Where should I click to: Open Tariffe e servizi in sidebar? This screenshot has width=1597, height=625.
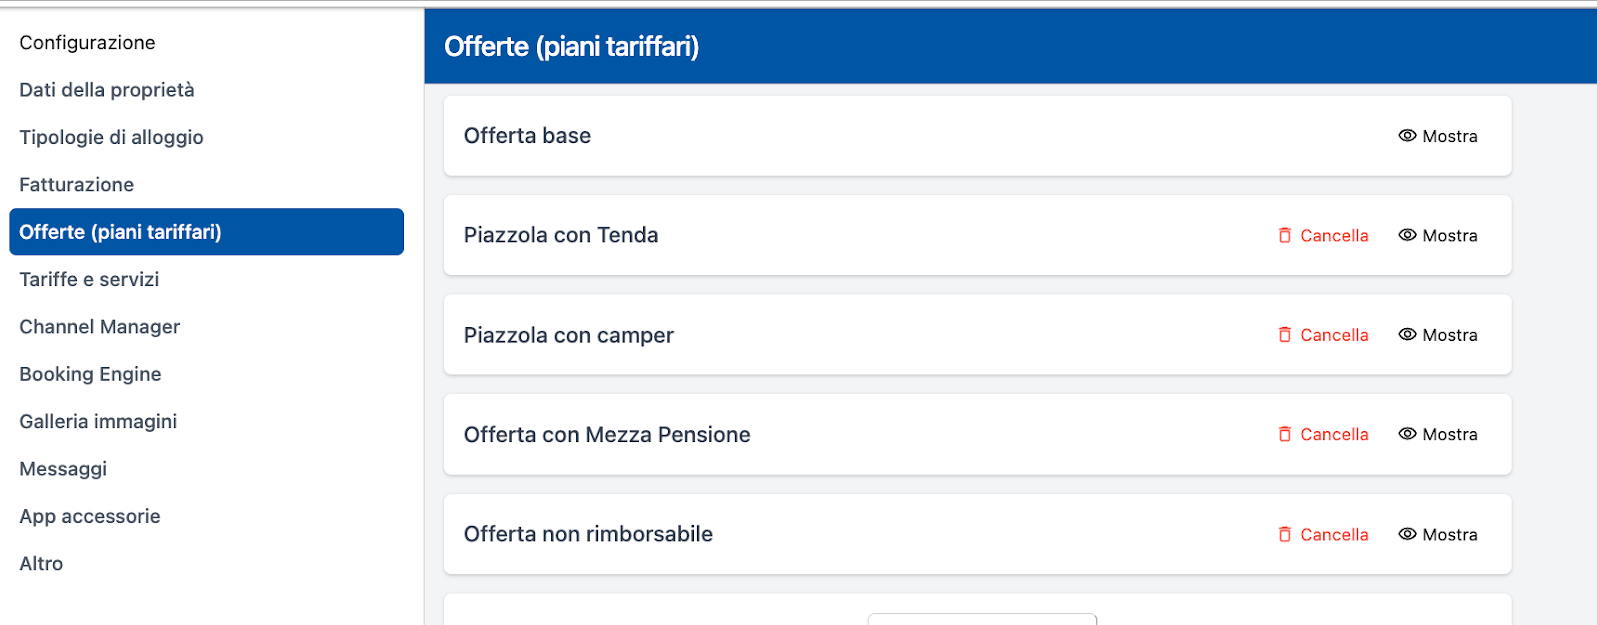click(x=89, y=280)
